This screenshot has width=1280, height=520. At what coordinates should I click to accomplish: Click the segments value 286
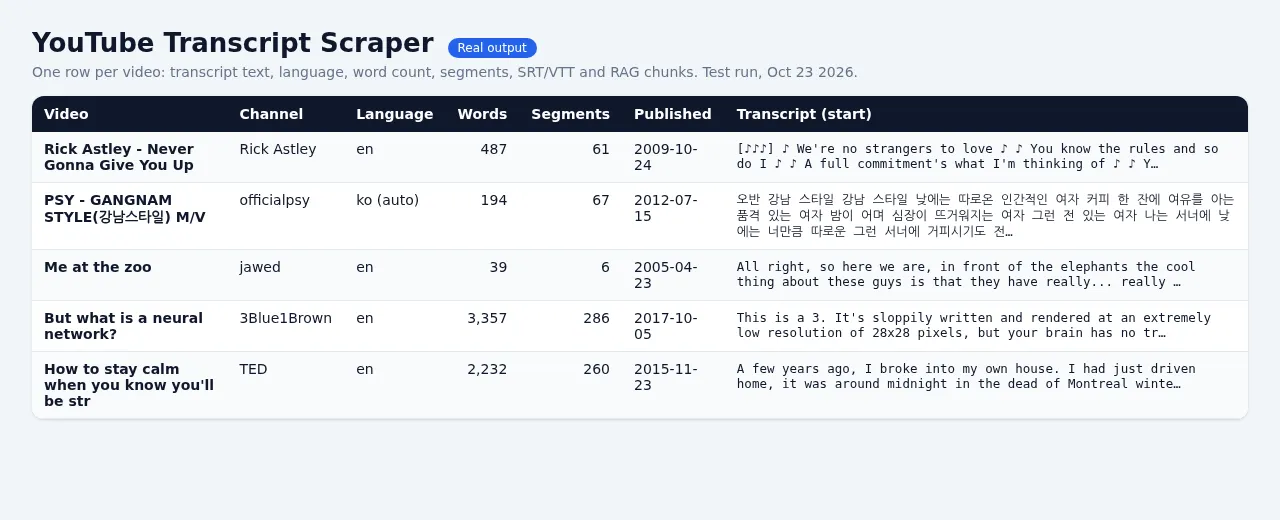[x=596, y=318]
